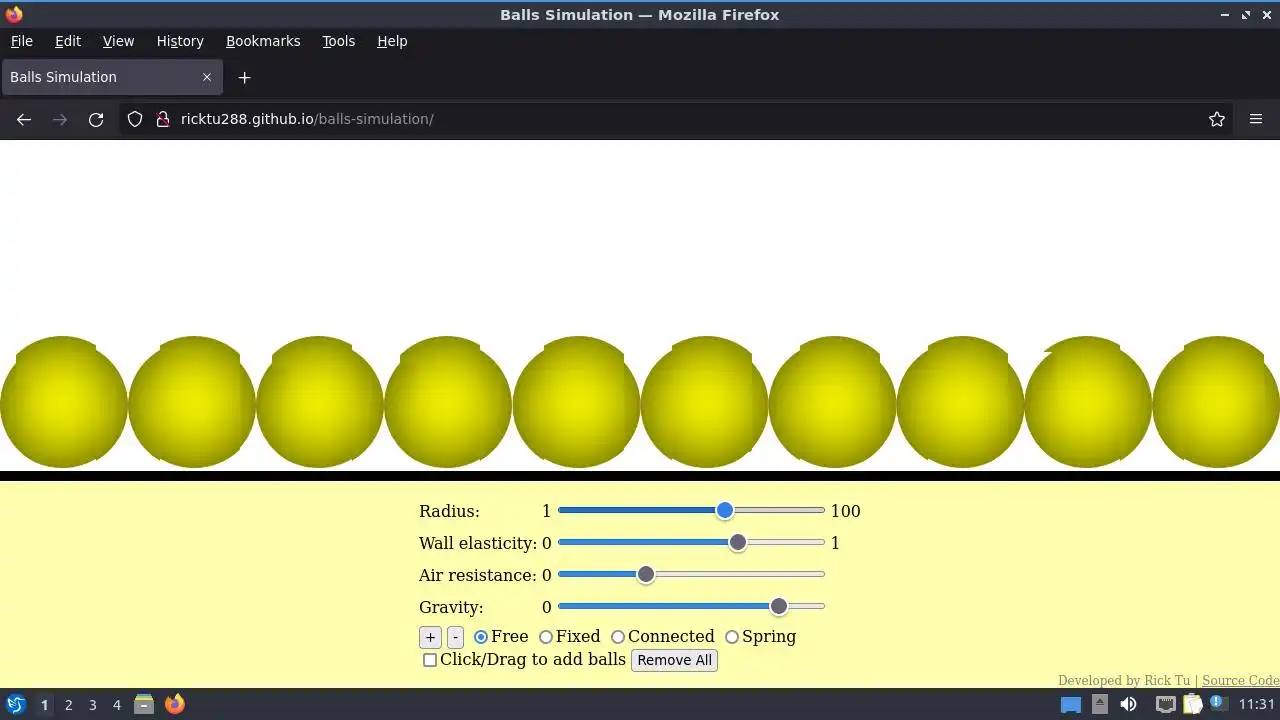Image resolution: width=1280 pixels, height=720 pixels.
Task: Click the Gravity slider
Action: [x=691, y=607]
